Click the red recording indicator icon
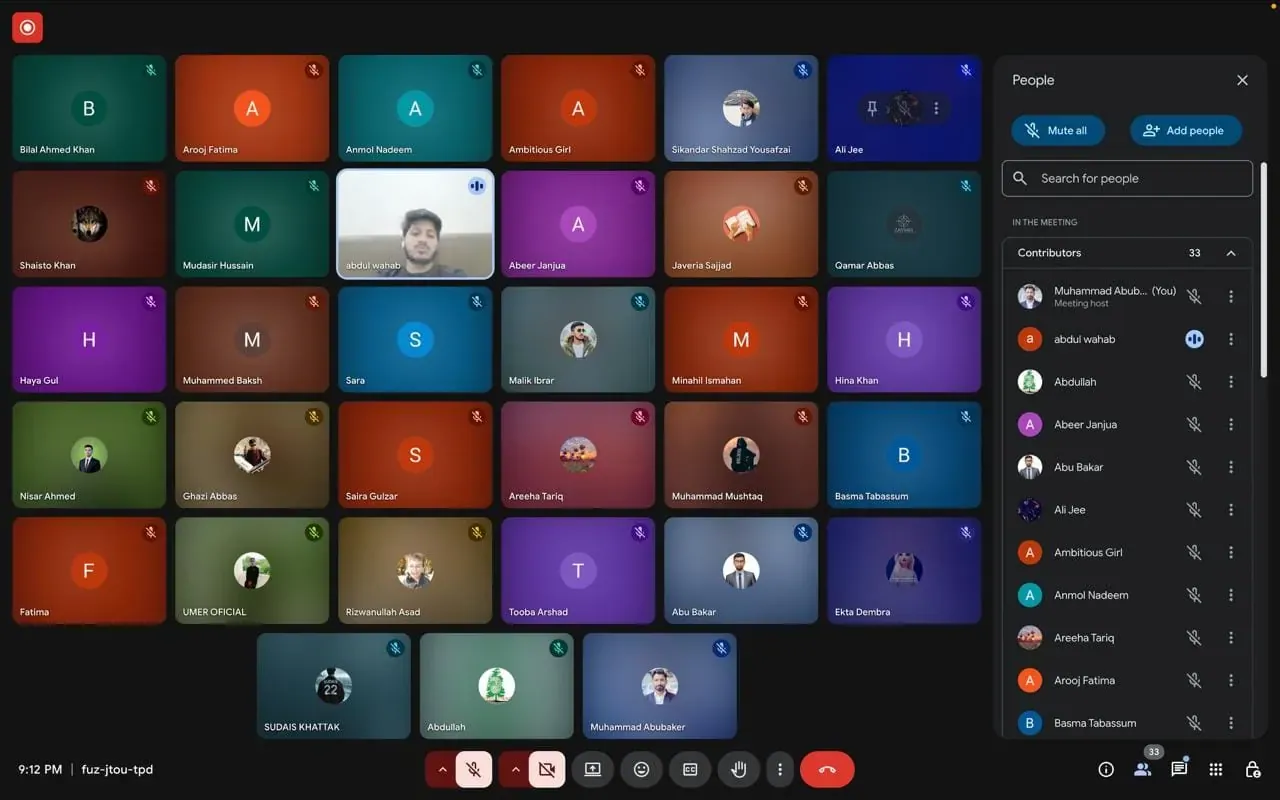This screenshot has height=800, width=1280. (27, 28)
